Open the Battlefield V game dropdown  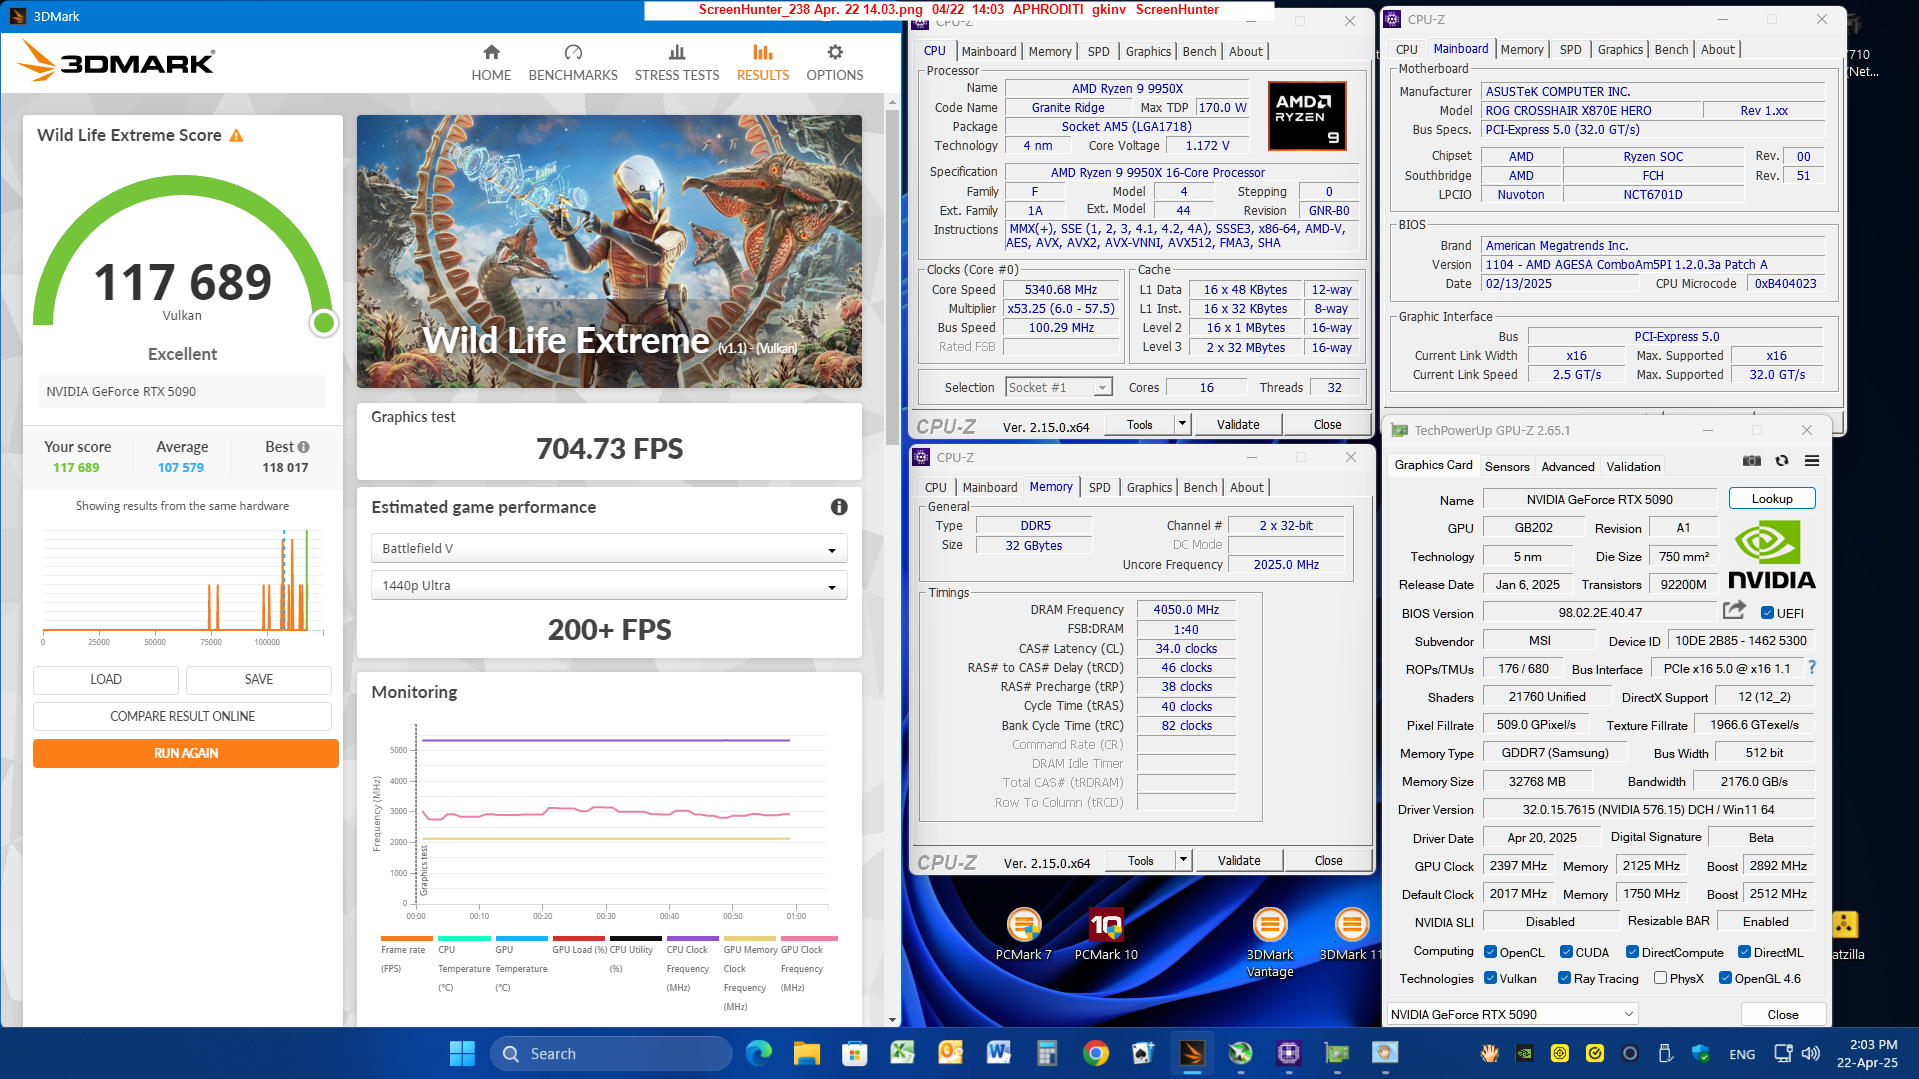tap(609, 548)
